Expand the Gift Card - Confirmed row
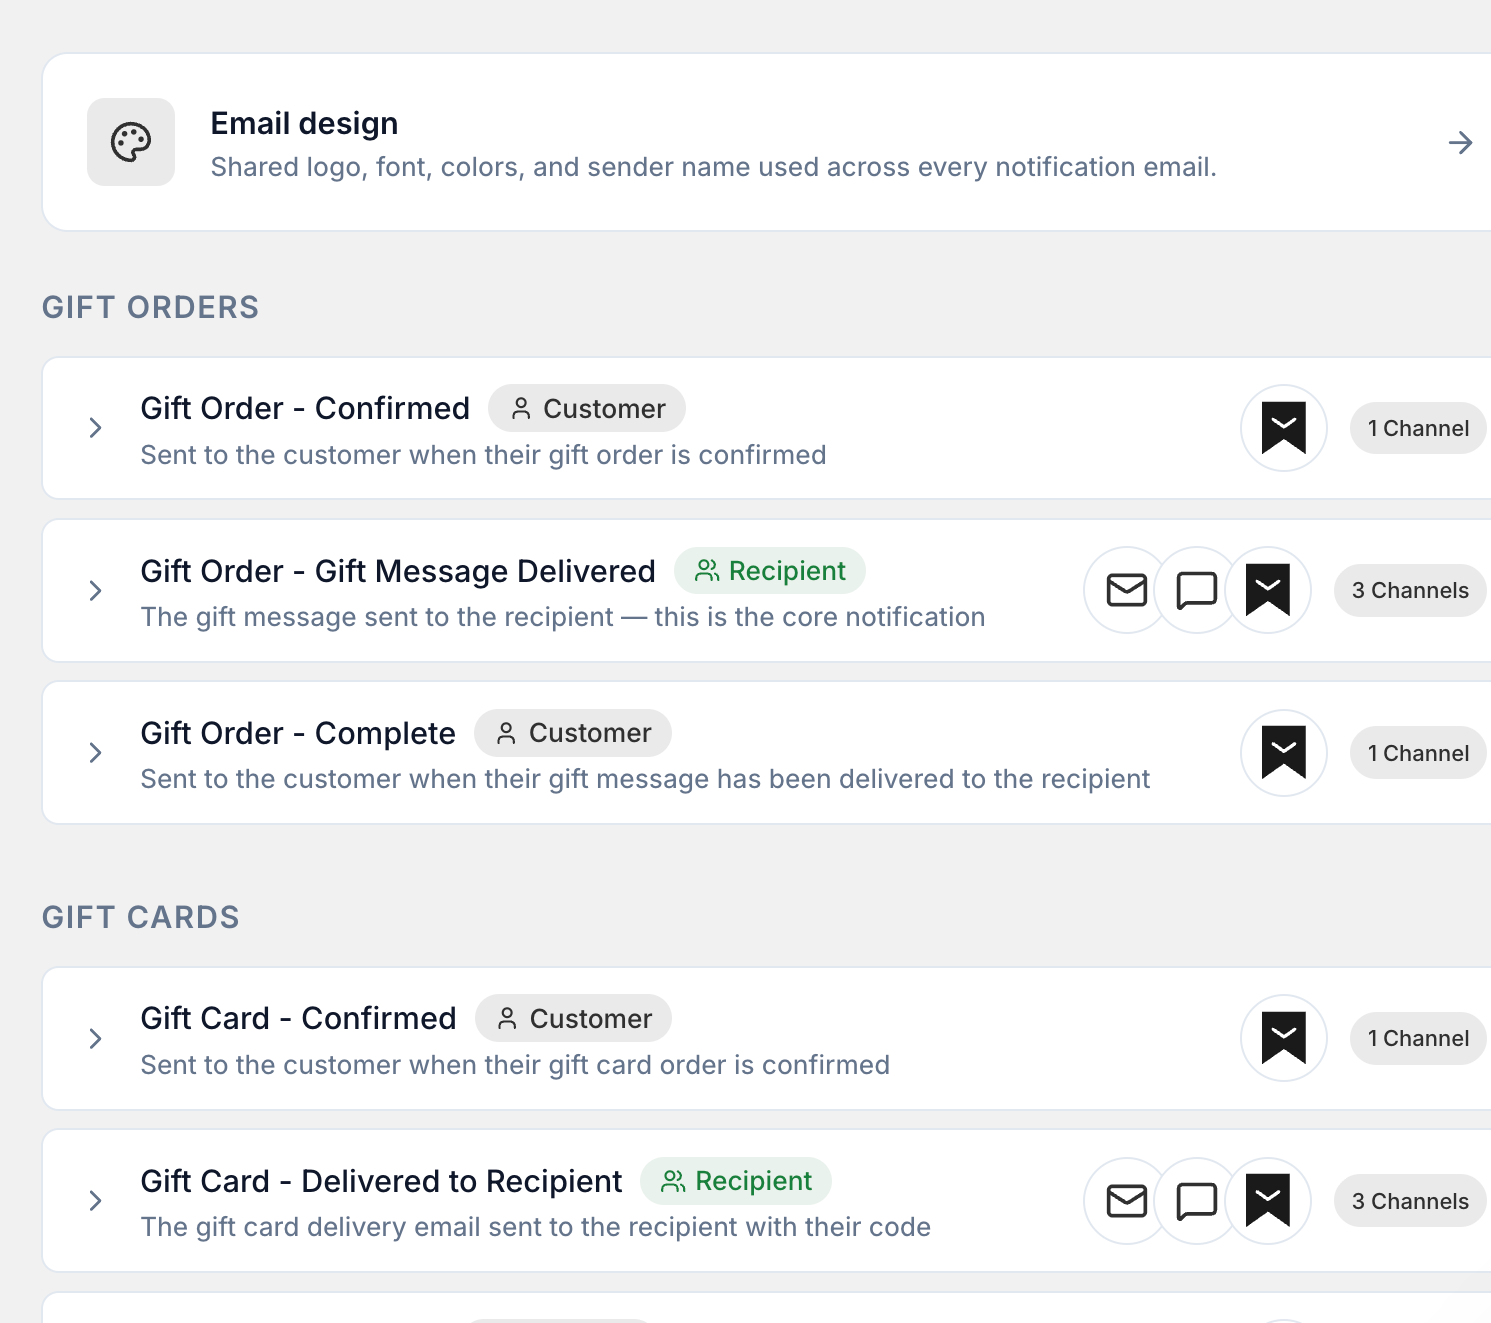This screenshot has height=1323, width=1491. tap(96, 1038)
